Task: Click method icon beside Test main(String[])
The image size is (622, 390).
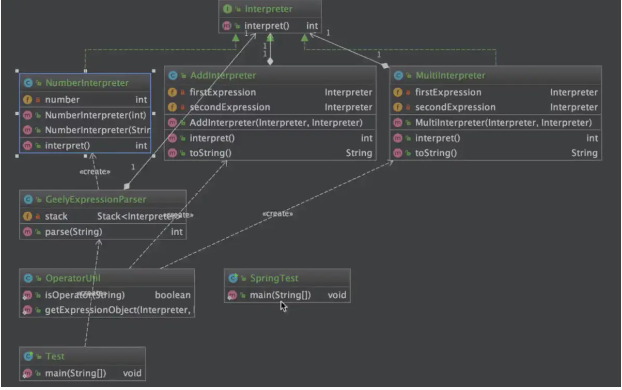Action: [x=27, y=373]
